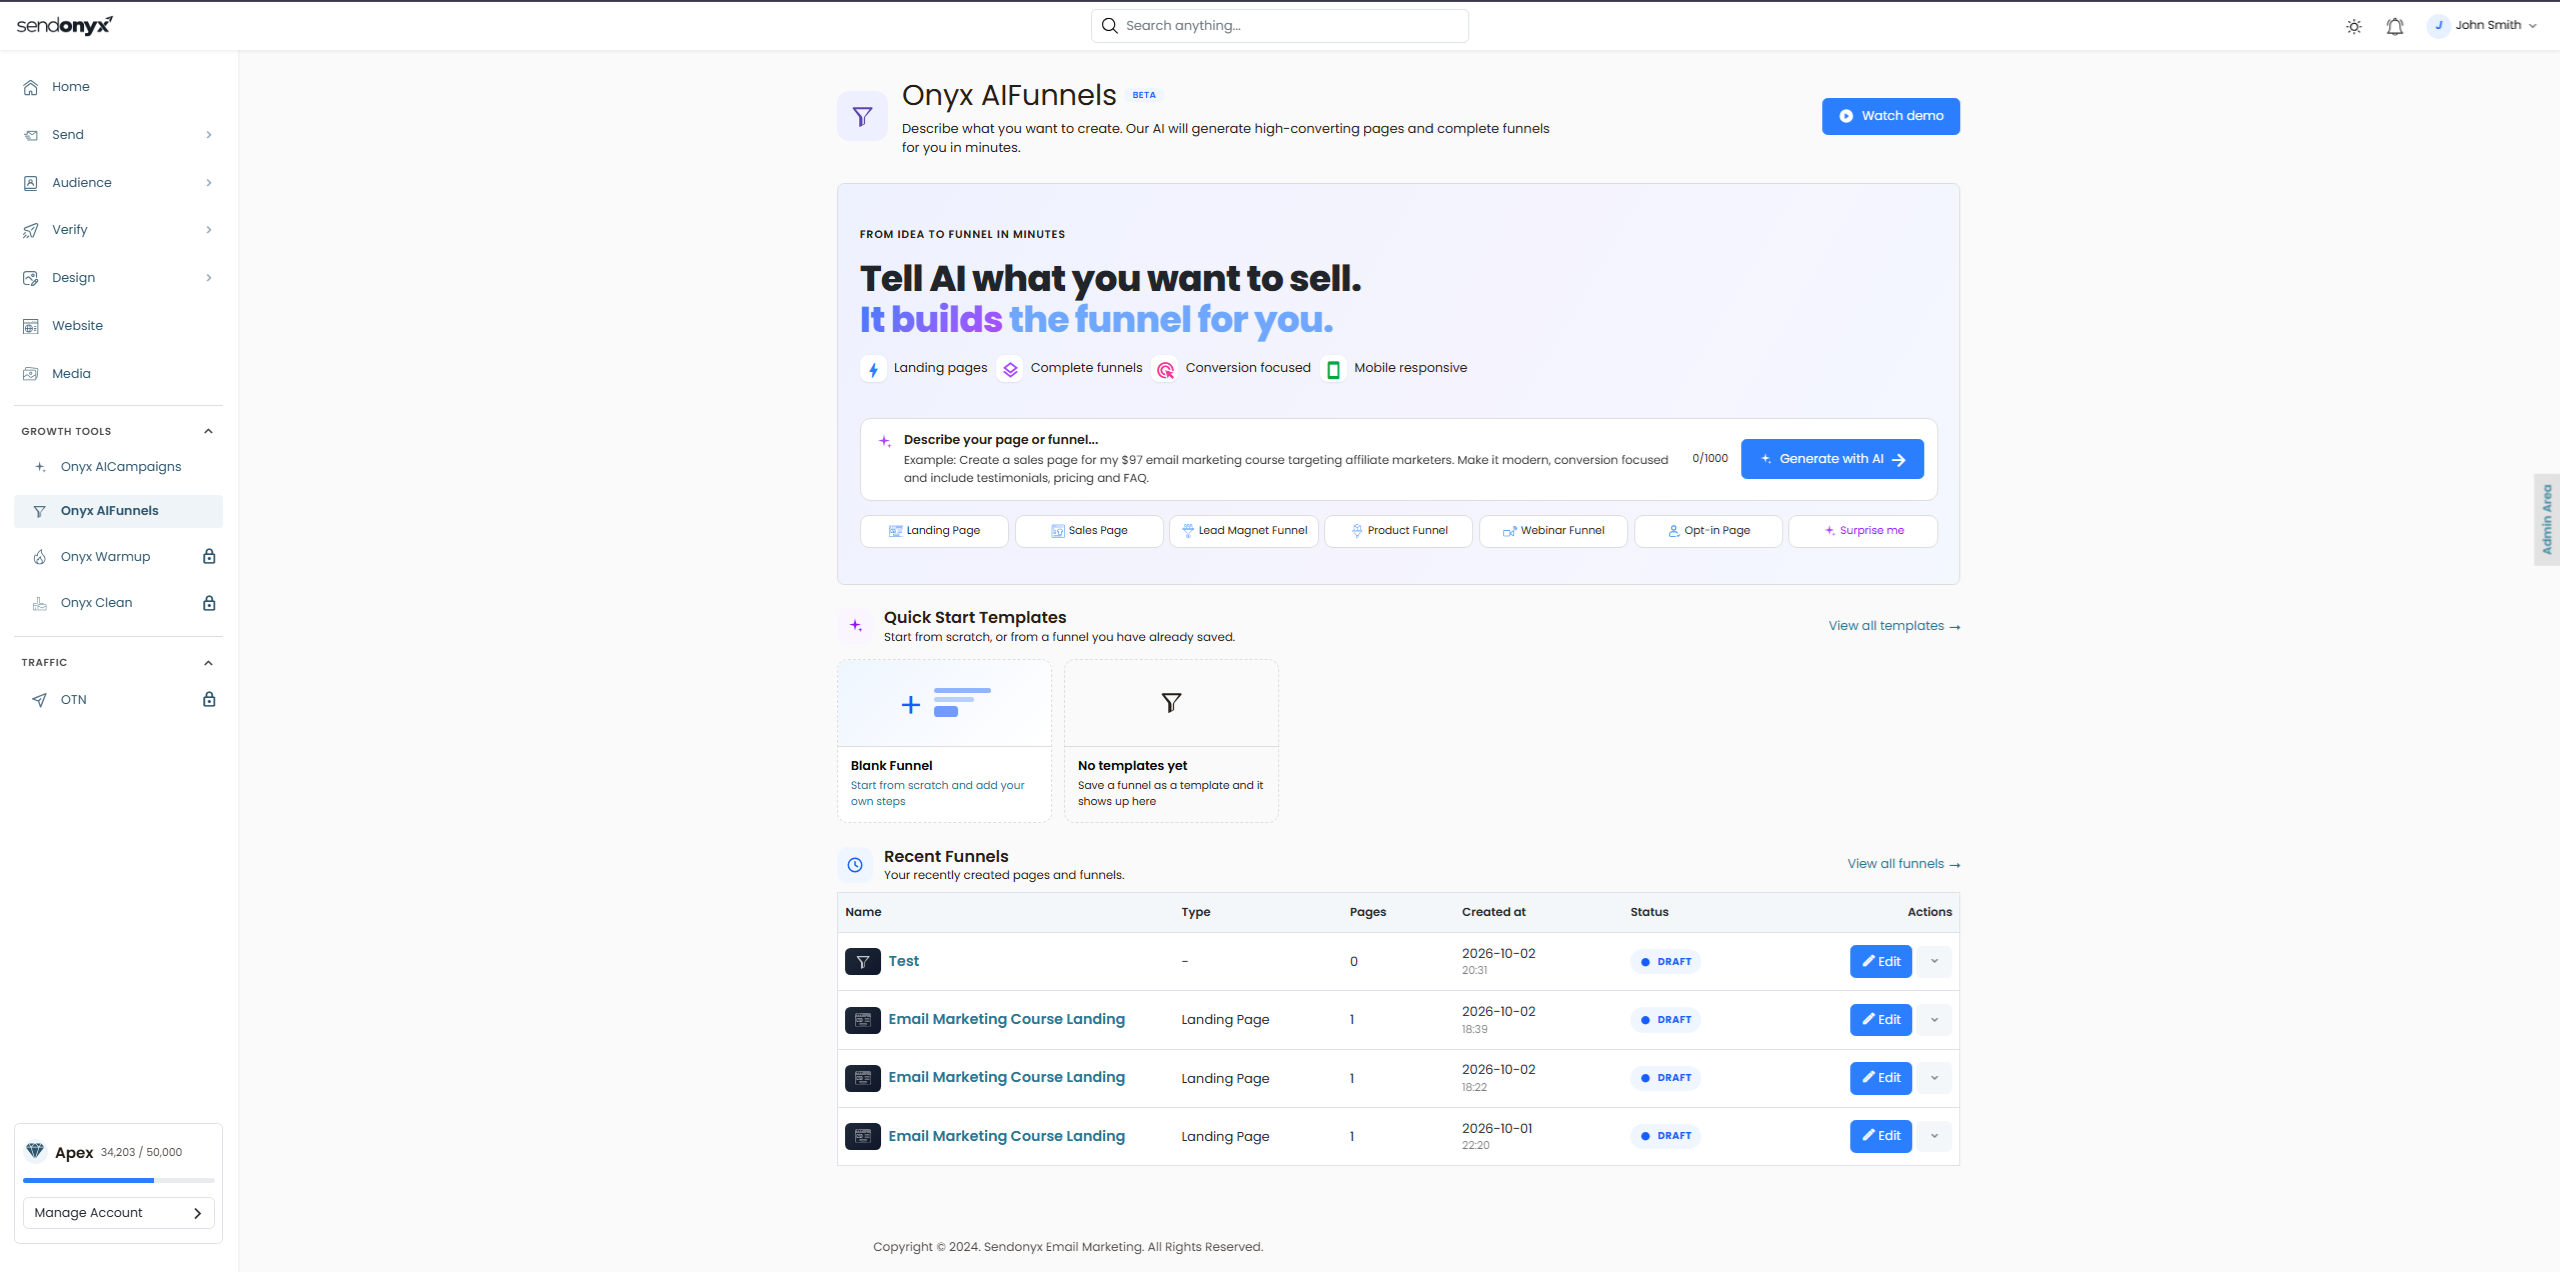Viewport: 2560px width, 1272px height.
Task: Click the Website sidebar icon
Action: [31, 326]
